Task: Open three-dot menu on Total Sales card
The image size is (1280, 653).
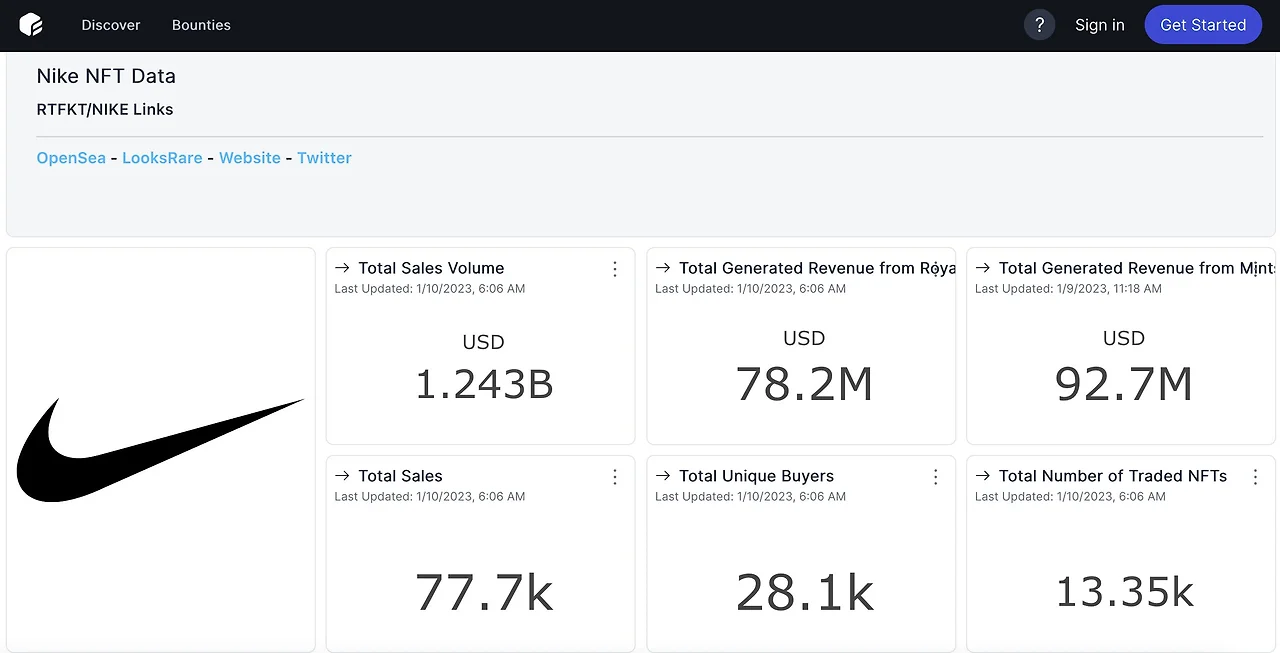Action: point(615,477)
